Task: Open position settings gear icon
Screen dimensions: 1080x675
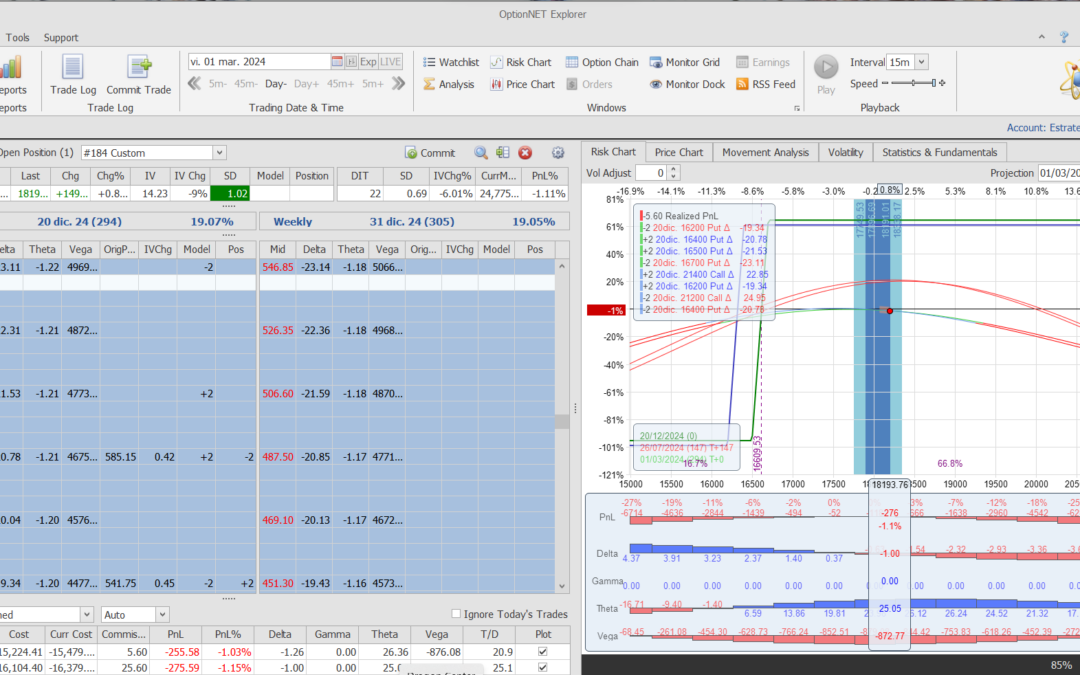Action: tap(558, 153)
